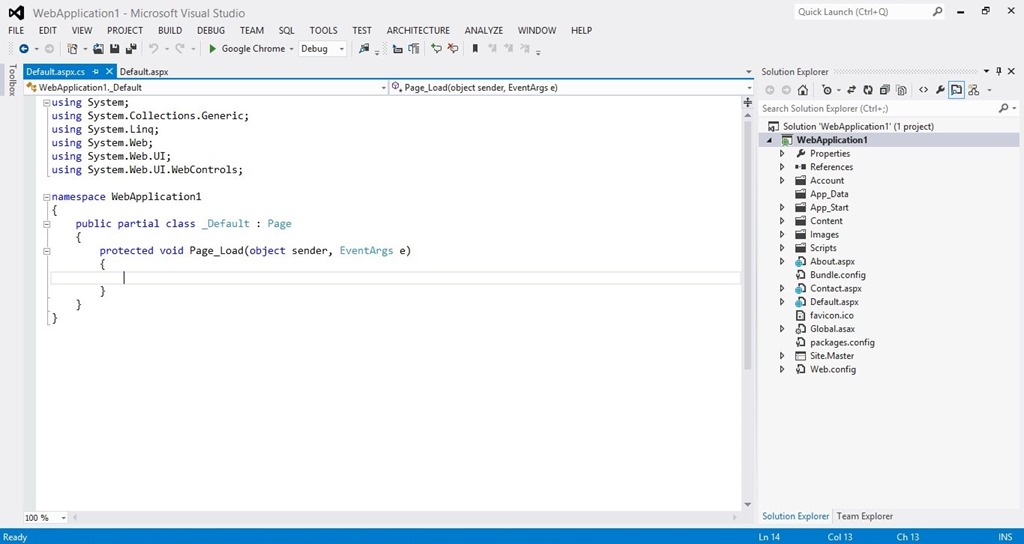
Task: Open the collapsed Toolbox side panel
Action: coord(12,80)
